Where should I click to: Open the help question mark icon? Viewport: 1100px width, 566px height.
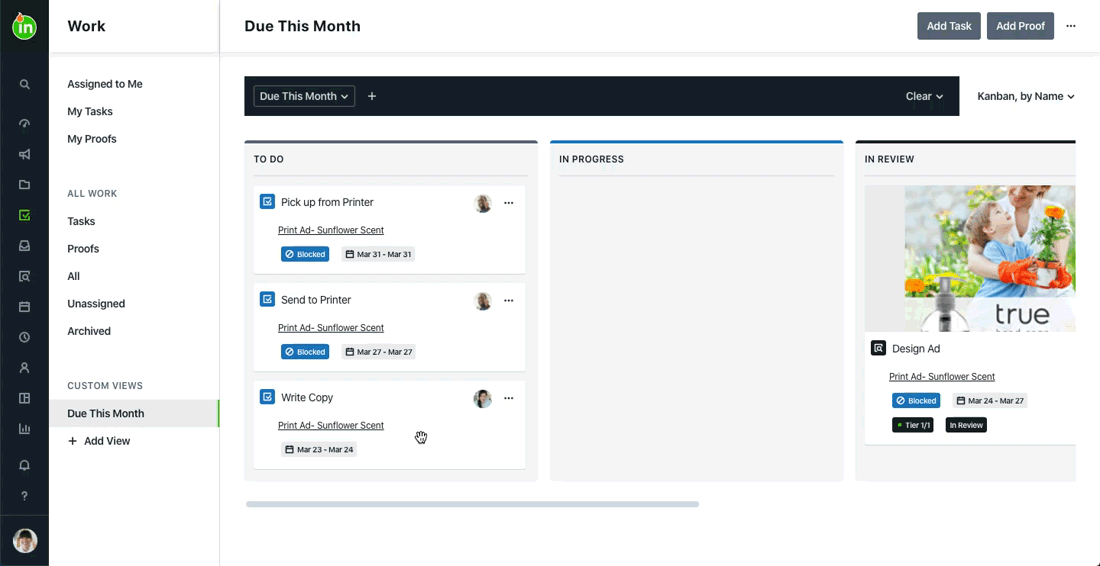click(x=25, y=496)
